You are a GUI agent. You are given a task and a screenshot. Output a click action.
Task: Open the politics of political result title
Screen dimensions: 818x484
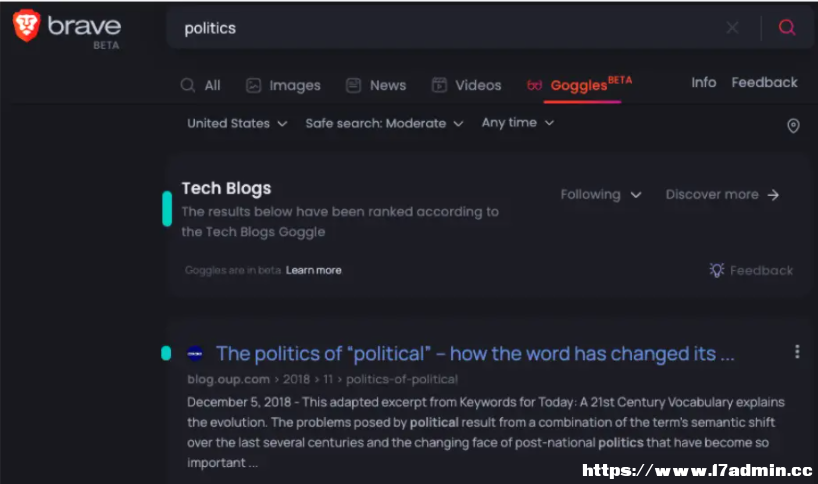pyautogui.click(x=475, y=354)
